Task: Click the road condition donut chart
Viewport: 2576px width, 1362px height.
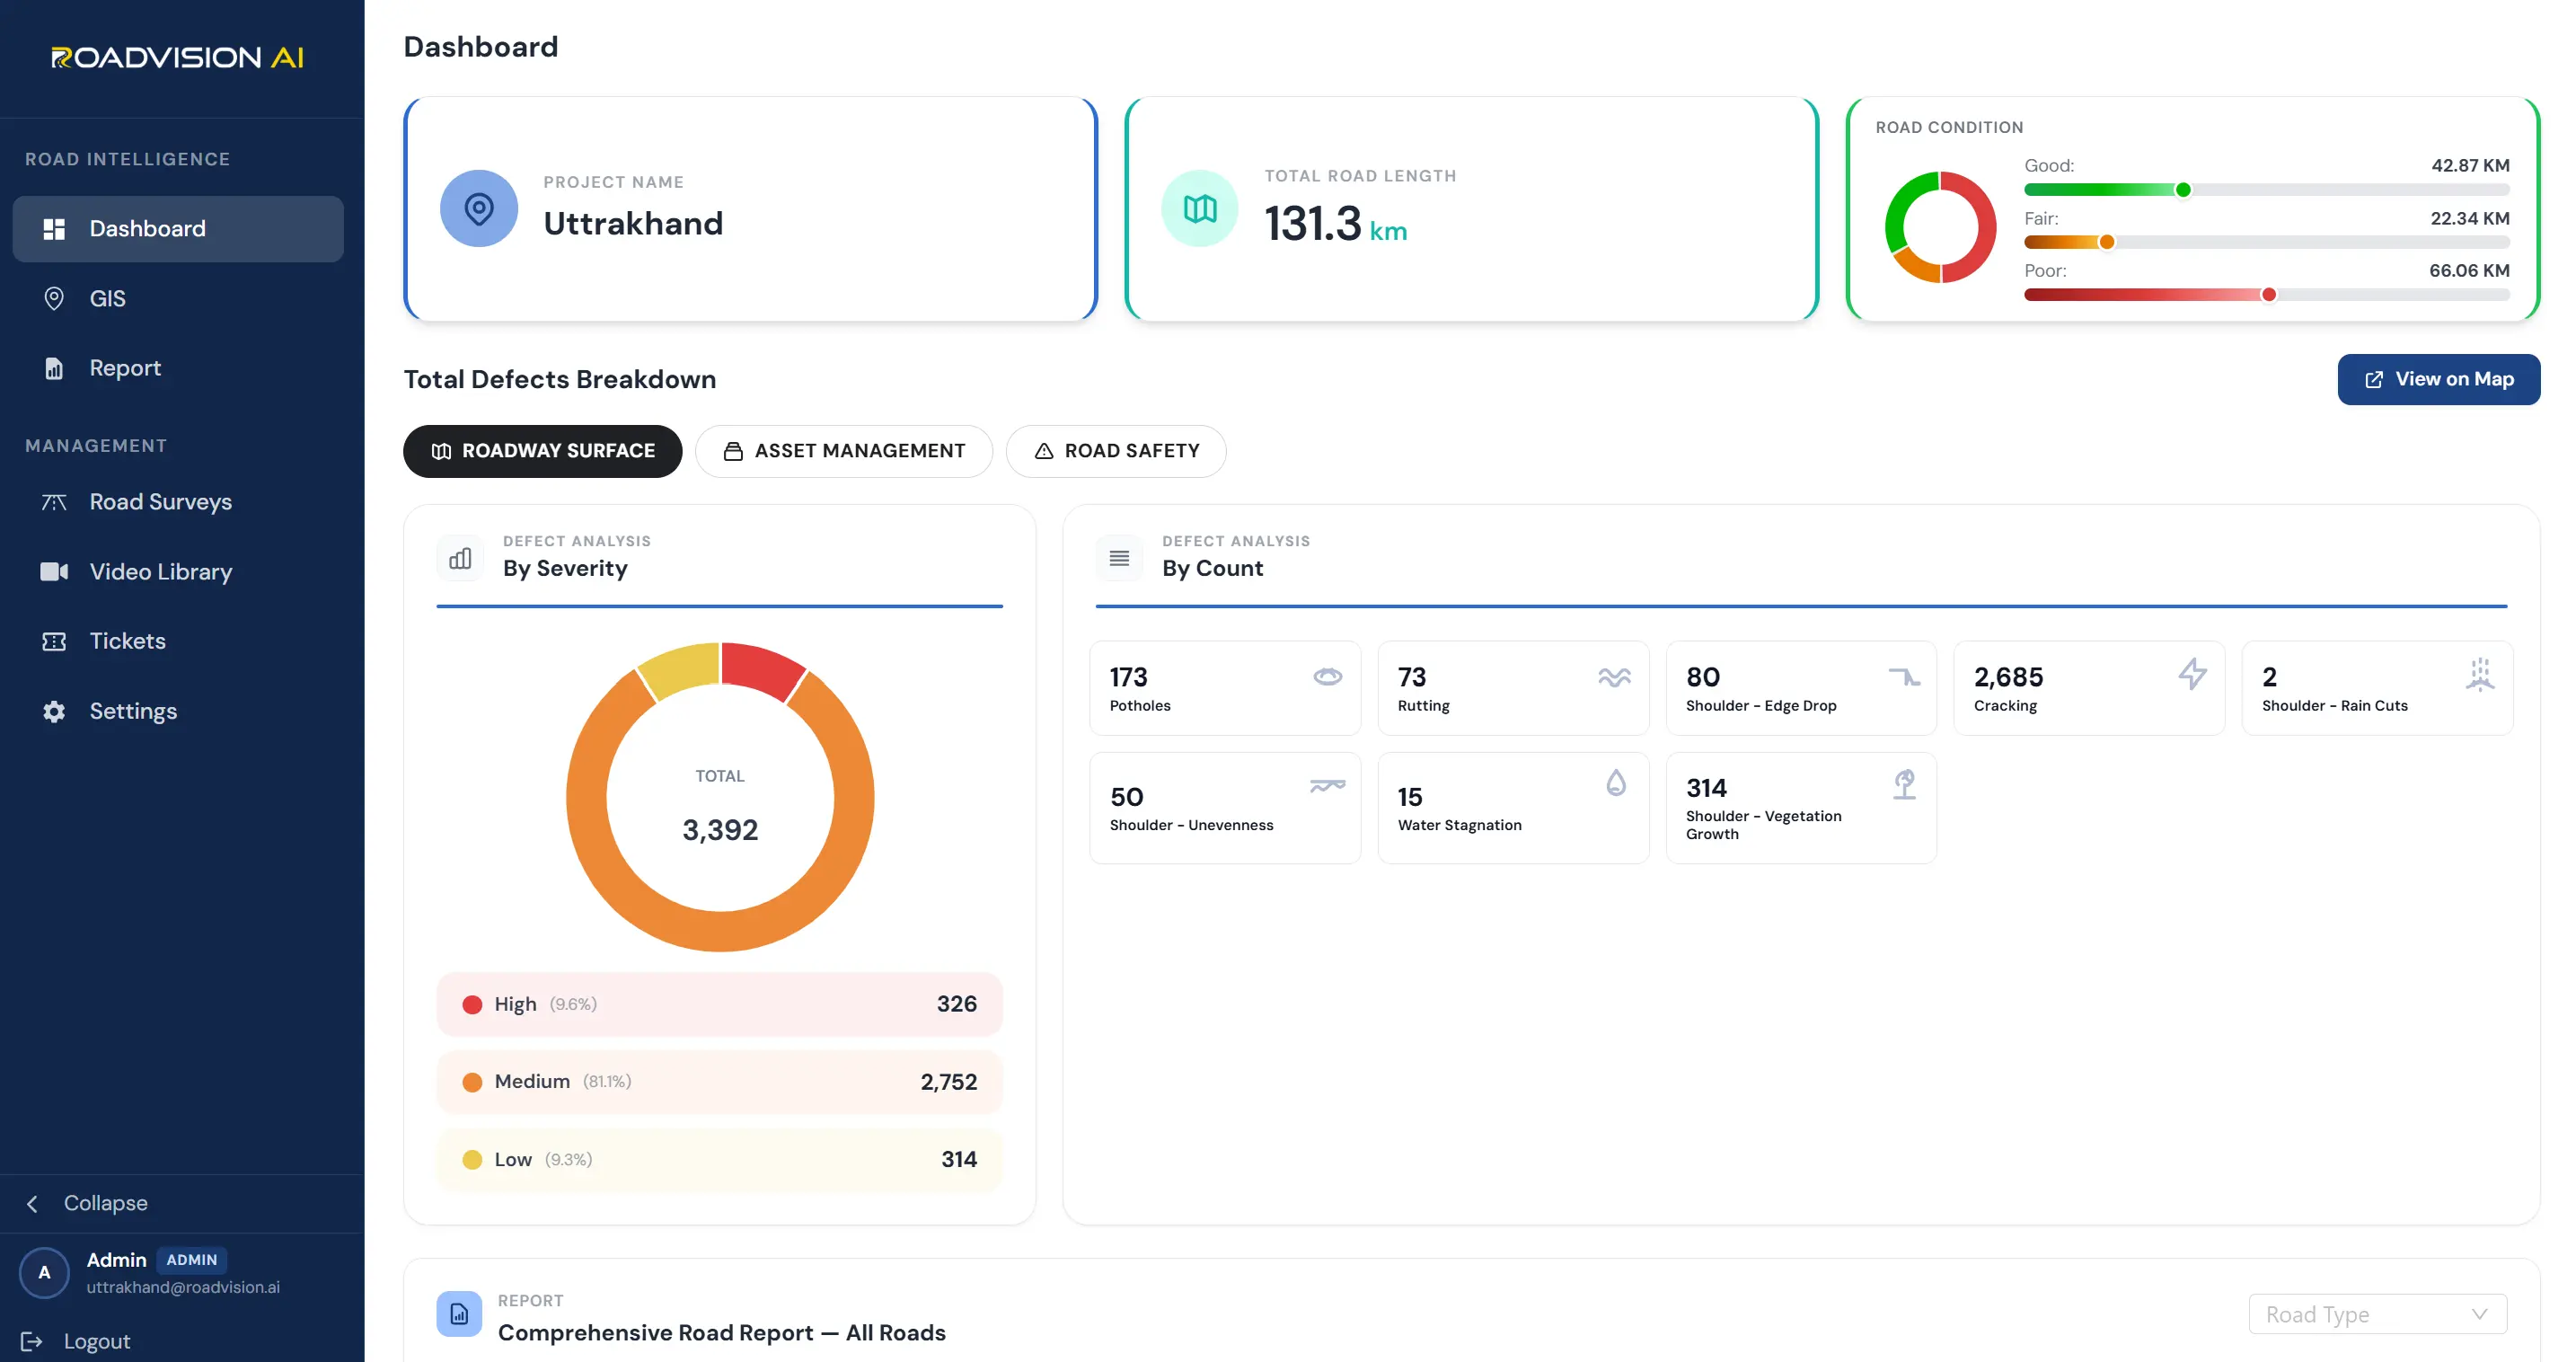Action: (1940, 227)
